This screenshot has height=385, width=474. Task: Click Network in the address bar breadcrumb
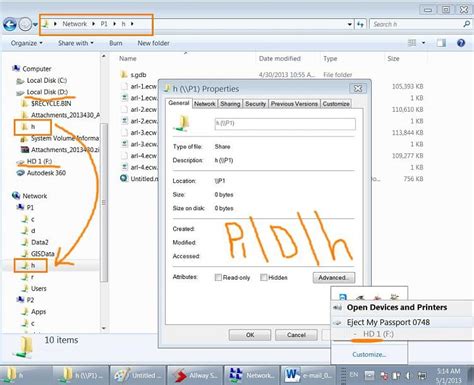click(74, 24)
